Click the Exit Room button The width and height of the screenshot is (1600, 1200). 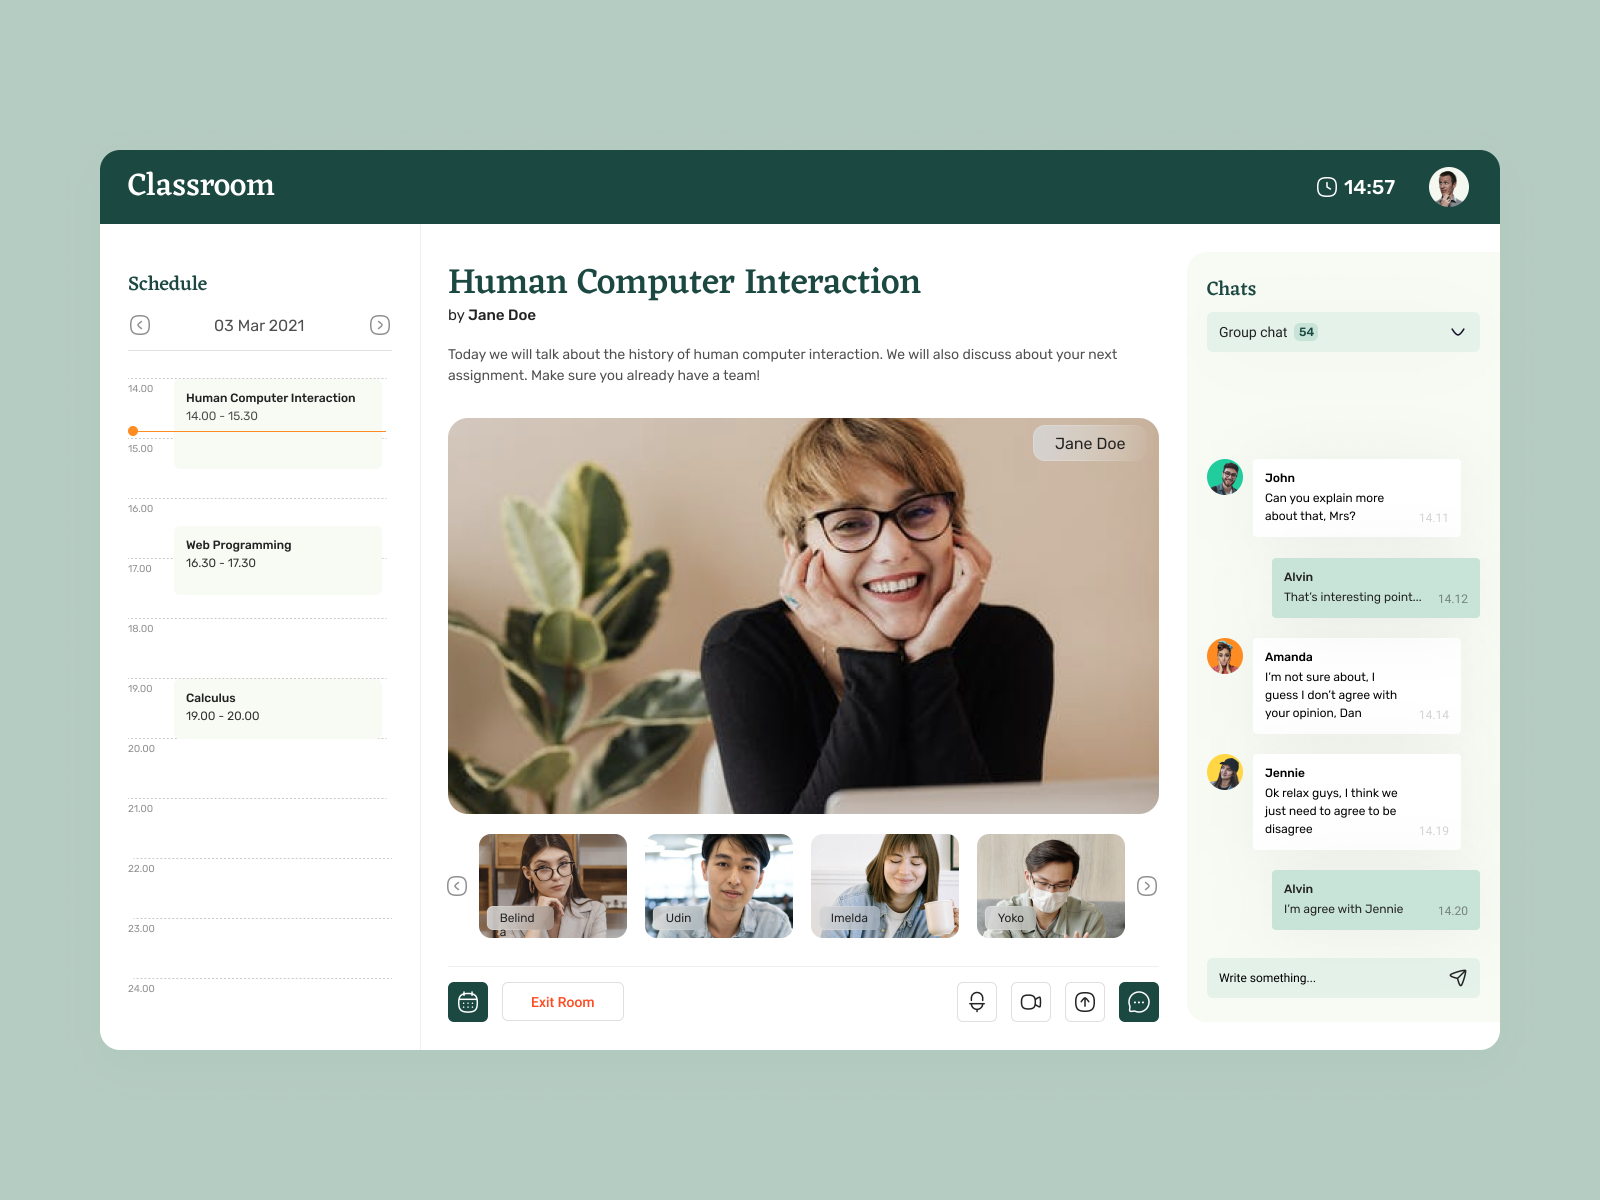(562, 1001)
